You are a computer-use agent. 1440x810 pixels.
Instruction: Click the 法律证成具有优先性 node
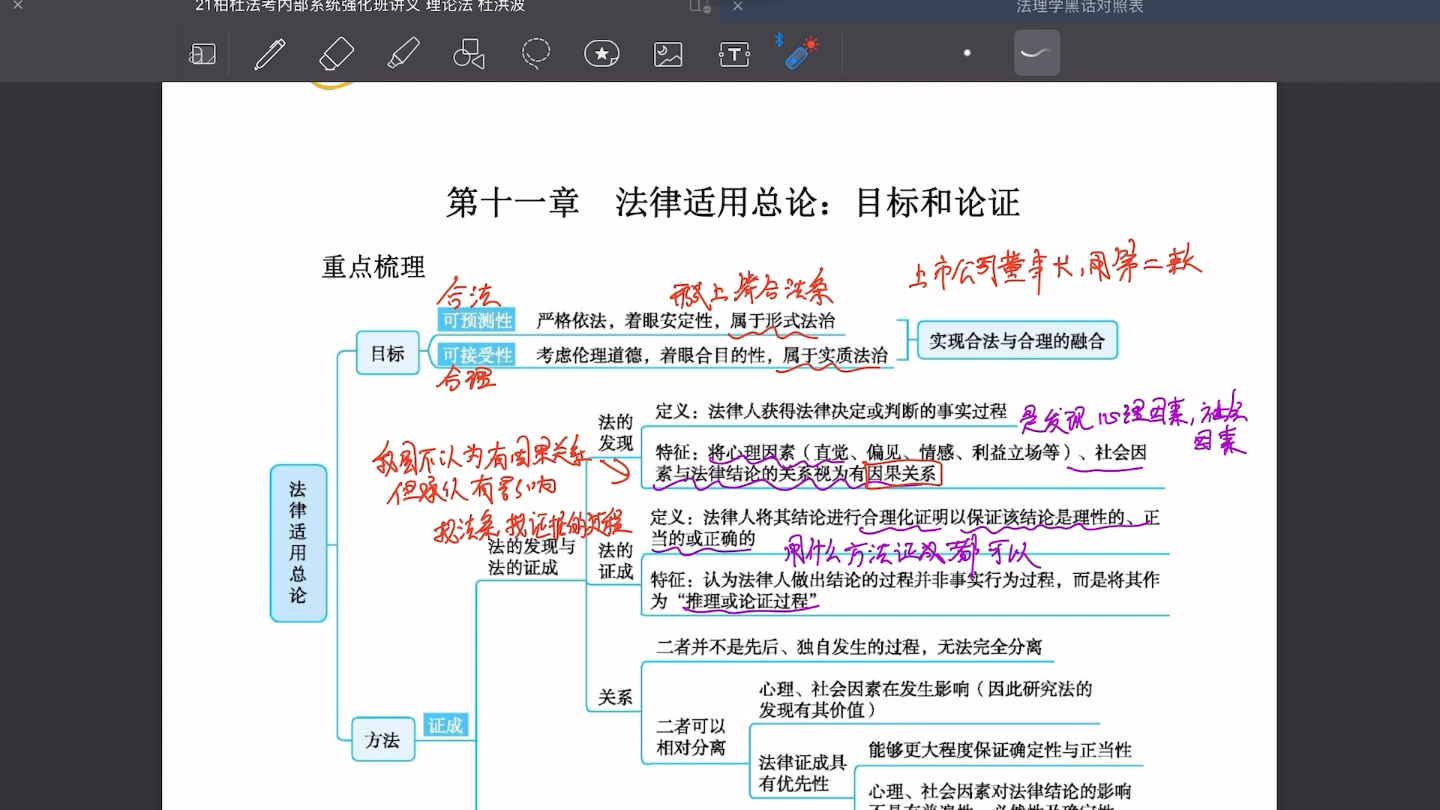click(803, 773)
